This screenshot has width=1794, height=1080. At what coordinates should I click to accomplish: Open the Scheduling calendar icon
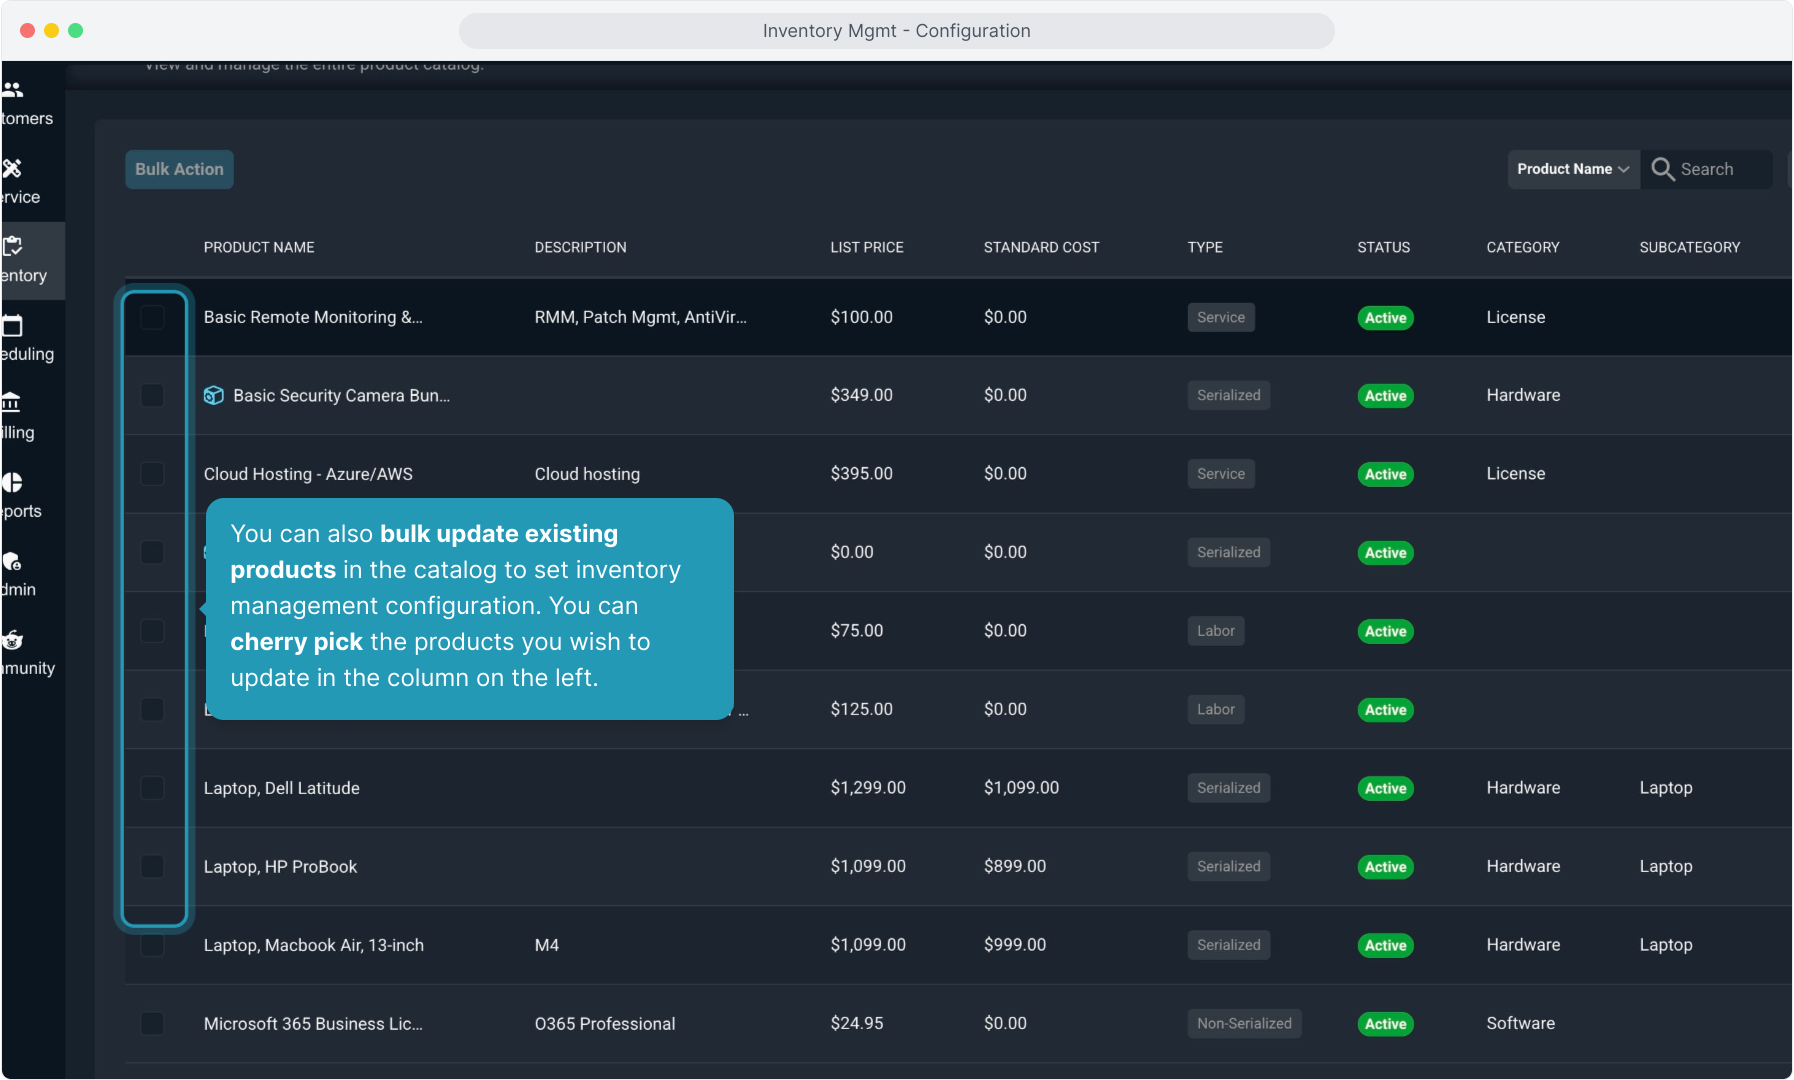13,326
